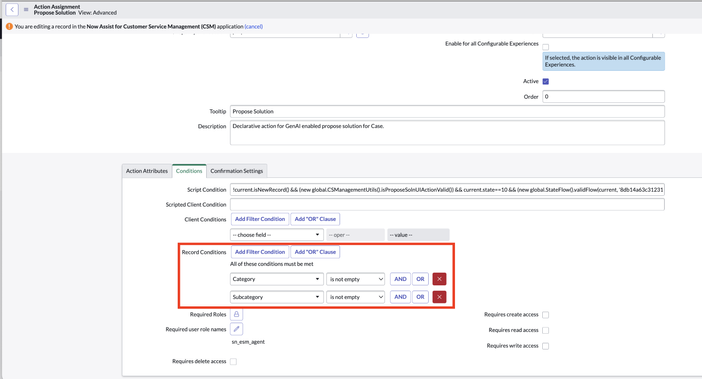This screenshot has width=702, height=379.
Task: Add OR Clause under Record Conditions
Action: pyautogui.click(x=315, y=252)
